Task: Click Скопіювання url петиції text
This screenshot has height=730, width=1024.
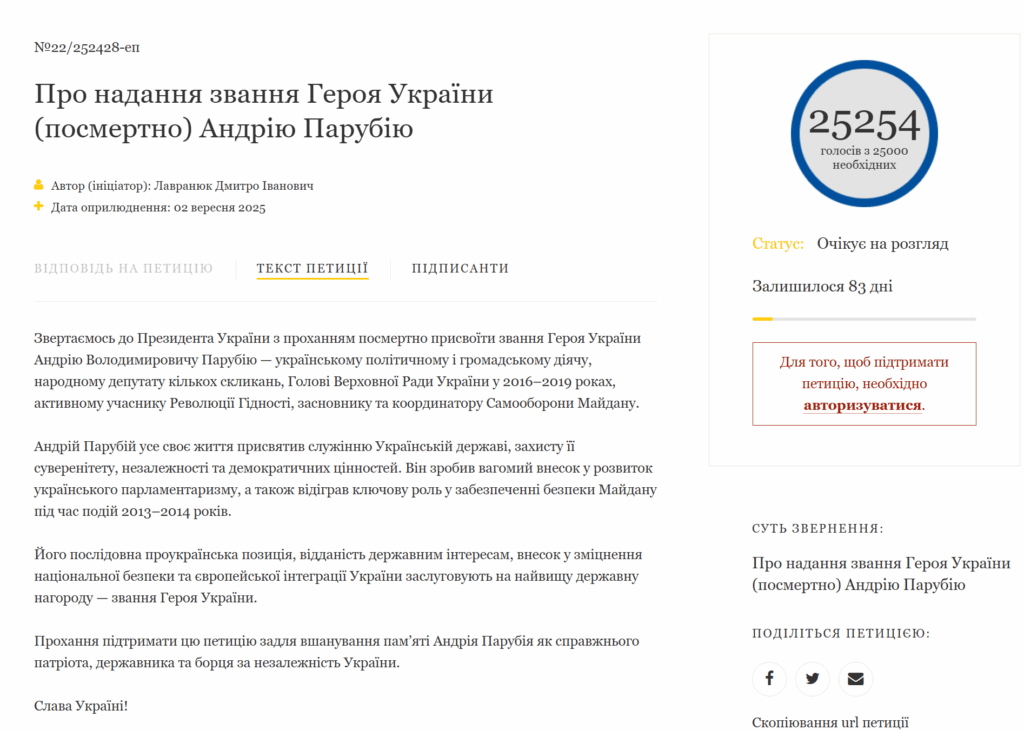Action: tap(830, 722)
